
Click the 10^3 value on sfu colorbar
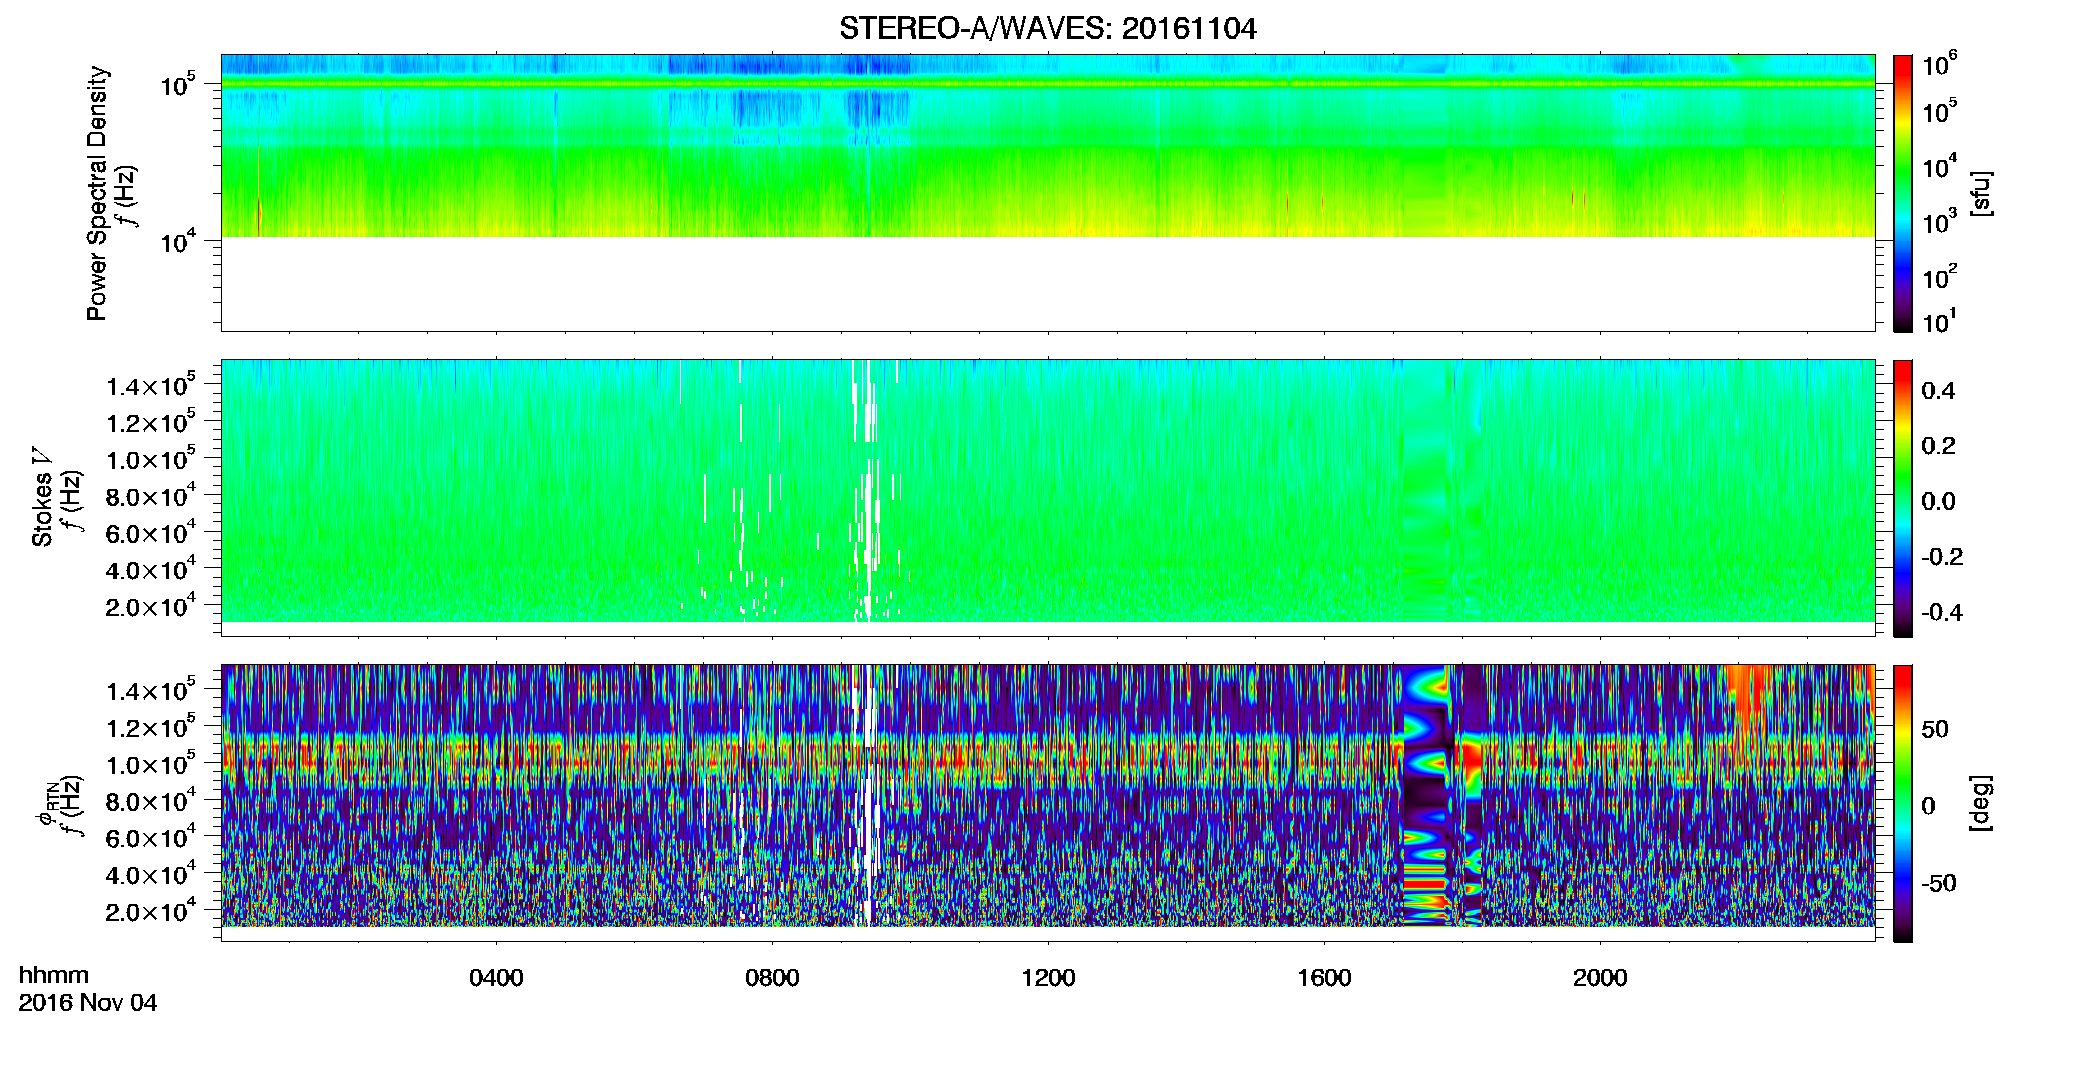click(x=1939, y=222)
